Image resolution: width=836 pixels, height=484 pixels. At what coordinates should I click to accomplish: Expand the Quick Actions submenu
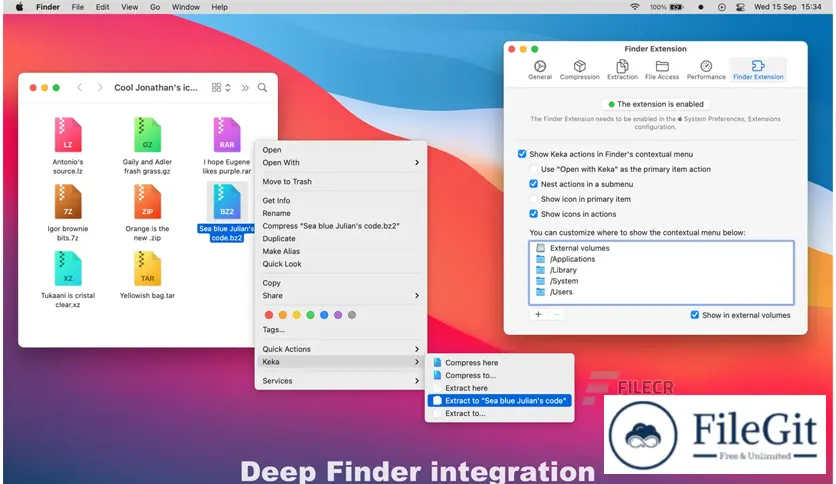(x=340, y=349)
